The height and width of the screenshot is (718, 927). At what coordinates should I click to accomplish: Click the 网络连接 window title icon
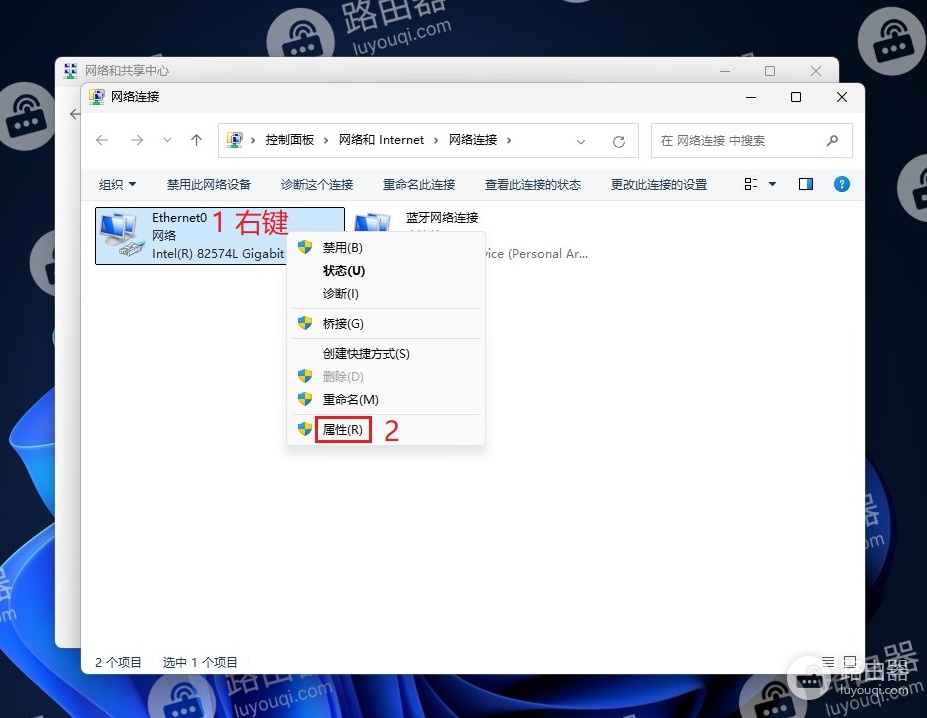click(96, 96)
